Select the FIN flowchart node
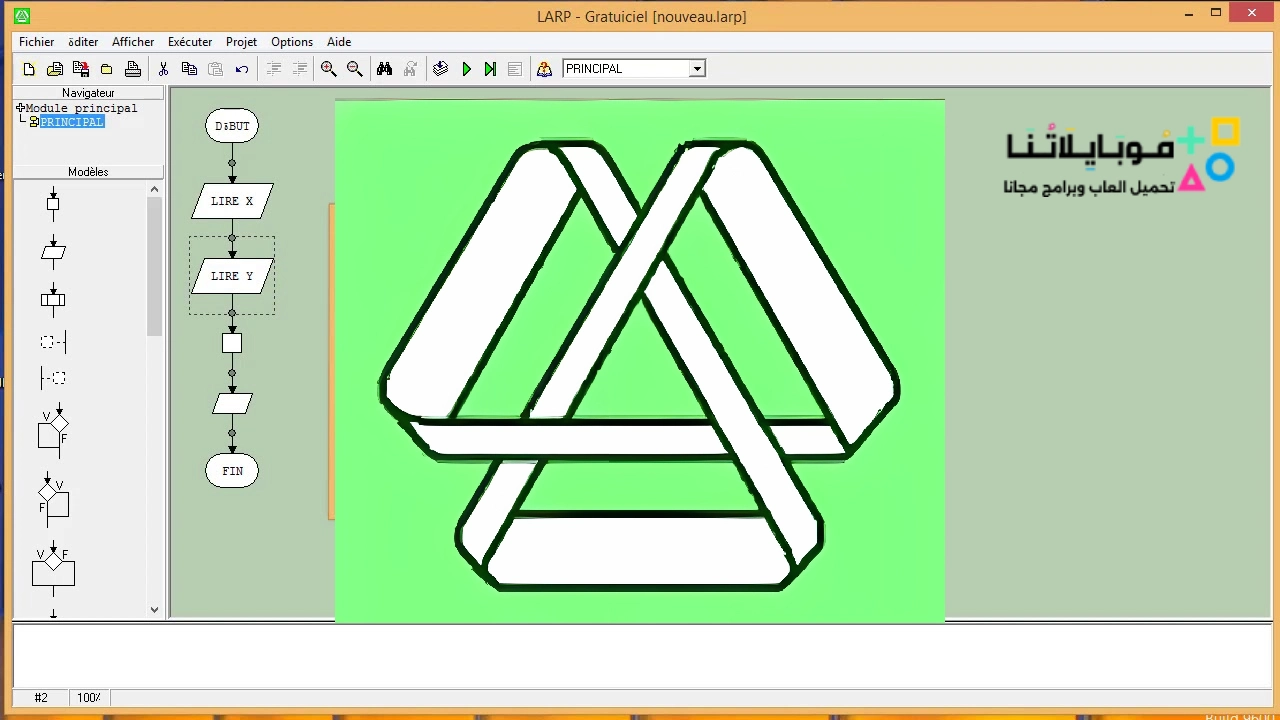1280x720 pixels. (x=232, y=471)
